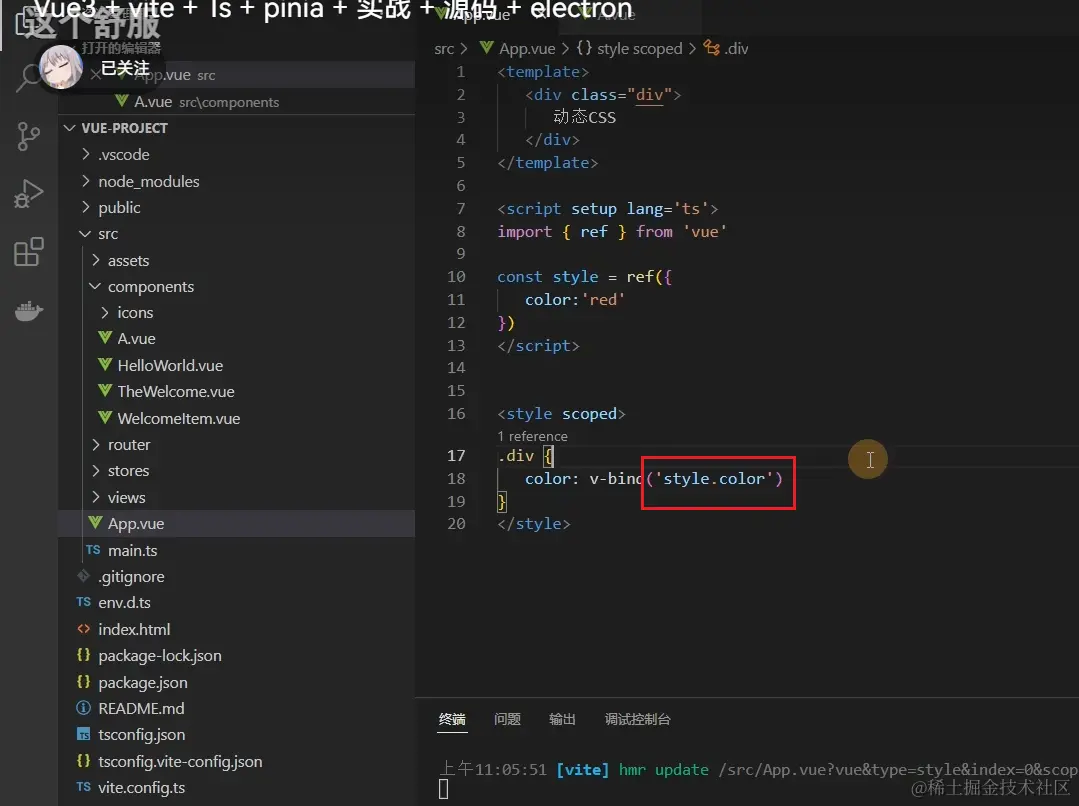Screen dimensions: 1079x806
Task: Click braces icon beside package.json
Action: [83, 681]
